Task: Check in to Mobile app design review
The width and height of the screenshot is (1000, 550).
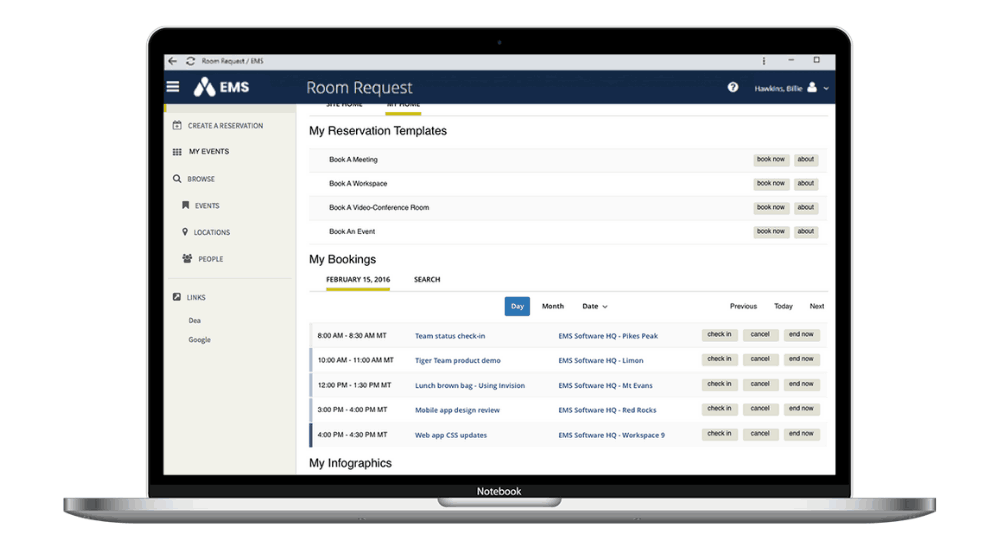Action: 719,409
